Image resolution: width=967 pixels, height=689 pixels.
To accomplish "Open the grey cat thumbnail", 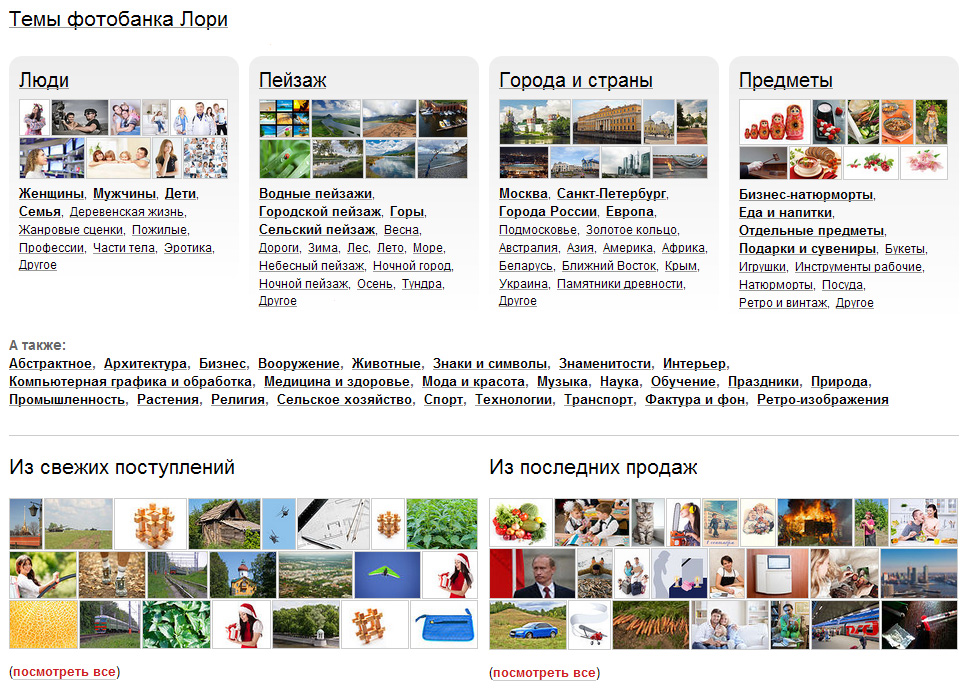I will 648,522.
